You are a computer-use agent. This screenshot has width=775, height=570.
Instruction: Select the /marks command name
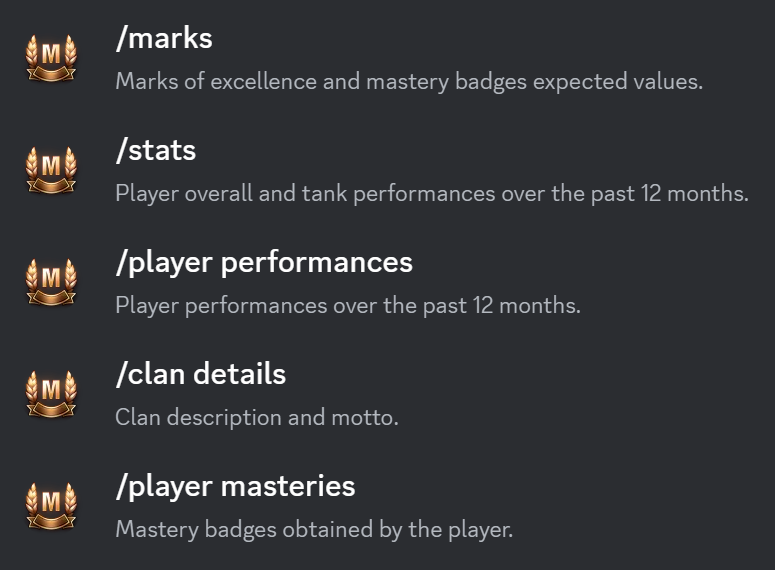tap(164, 39)
